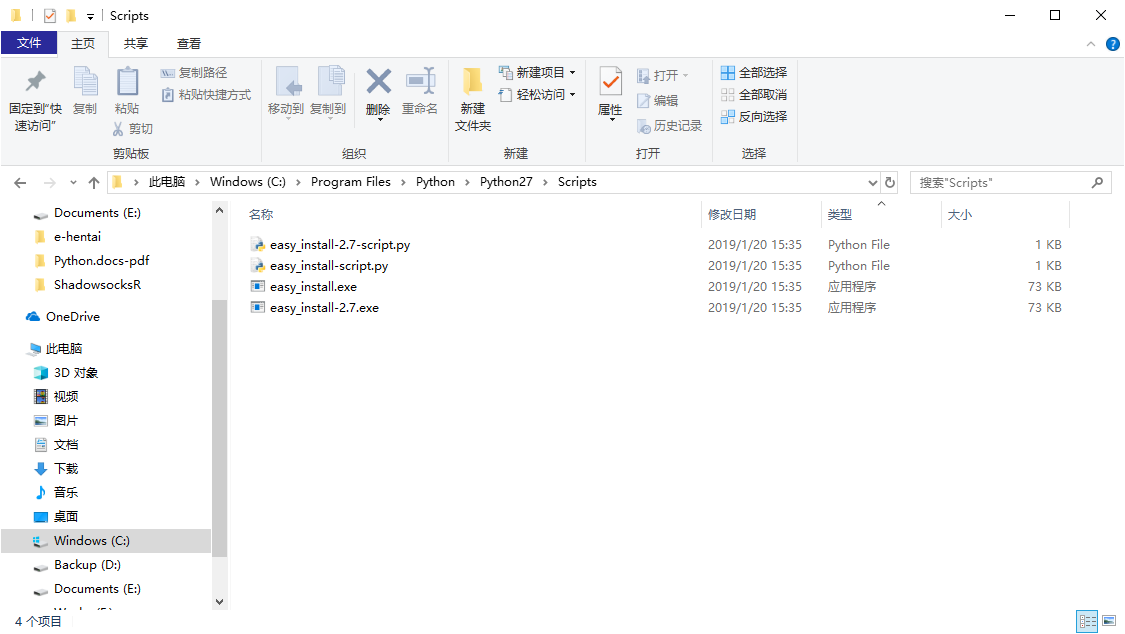Open Python.docs-pdf in the sidebar

(x=101, y=260)
